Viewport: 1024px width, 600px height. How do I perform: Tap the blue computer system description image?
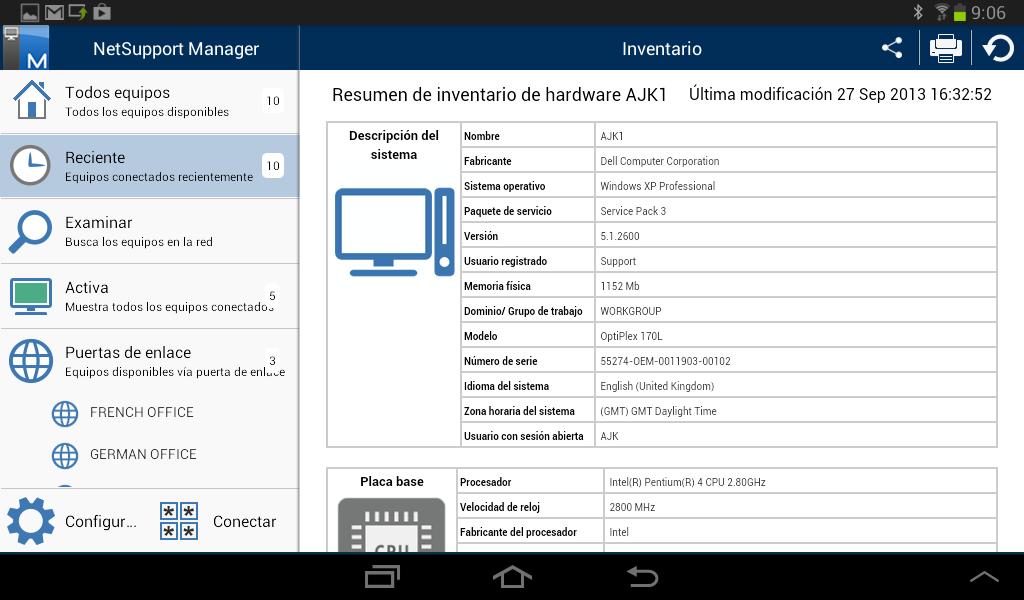point(394,232)
